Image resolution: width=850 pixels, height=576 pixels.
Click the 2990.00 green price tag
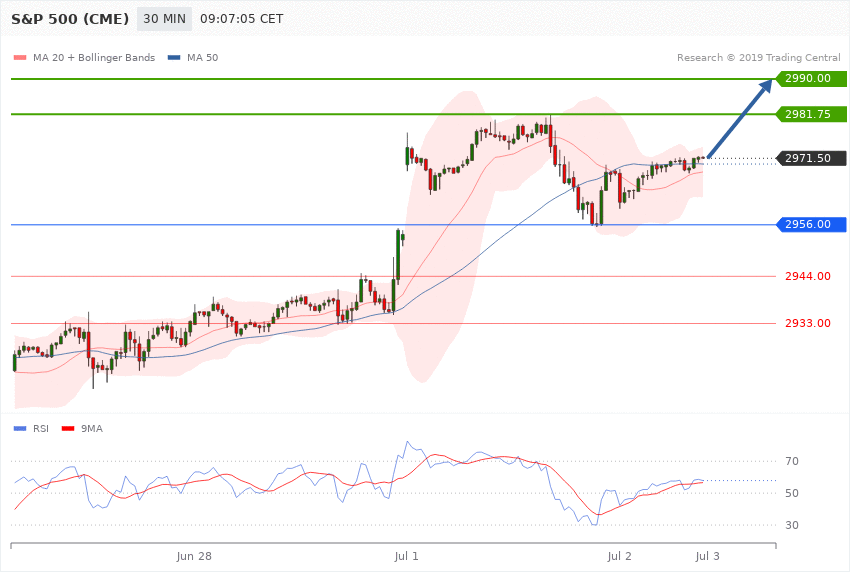(x=812, y=79)
